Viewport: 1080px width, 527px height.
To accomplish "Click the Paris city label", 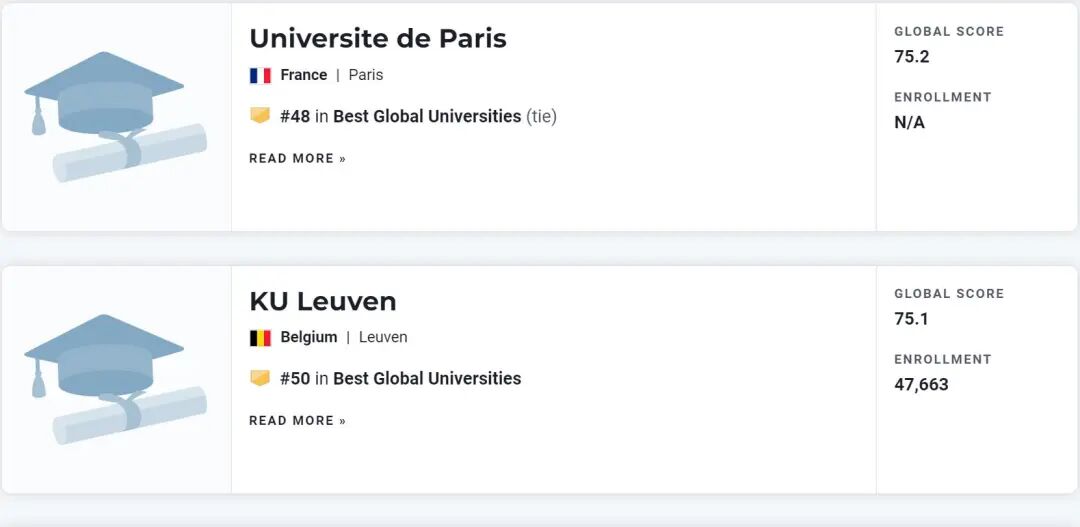I will [366, 75].
